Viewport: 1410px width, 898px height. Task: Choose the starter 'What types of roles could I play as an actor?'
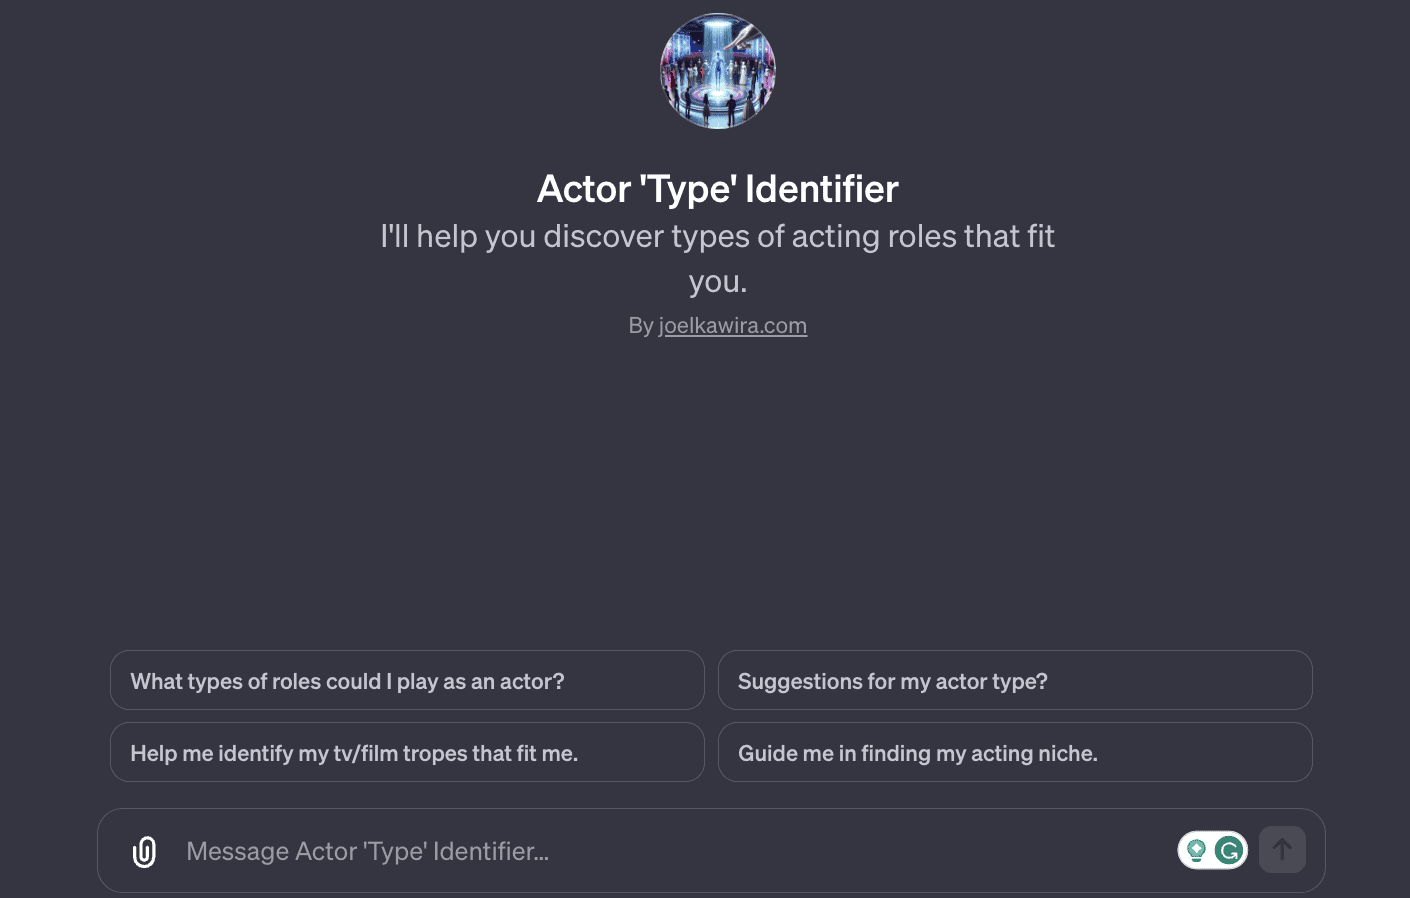407,680
